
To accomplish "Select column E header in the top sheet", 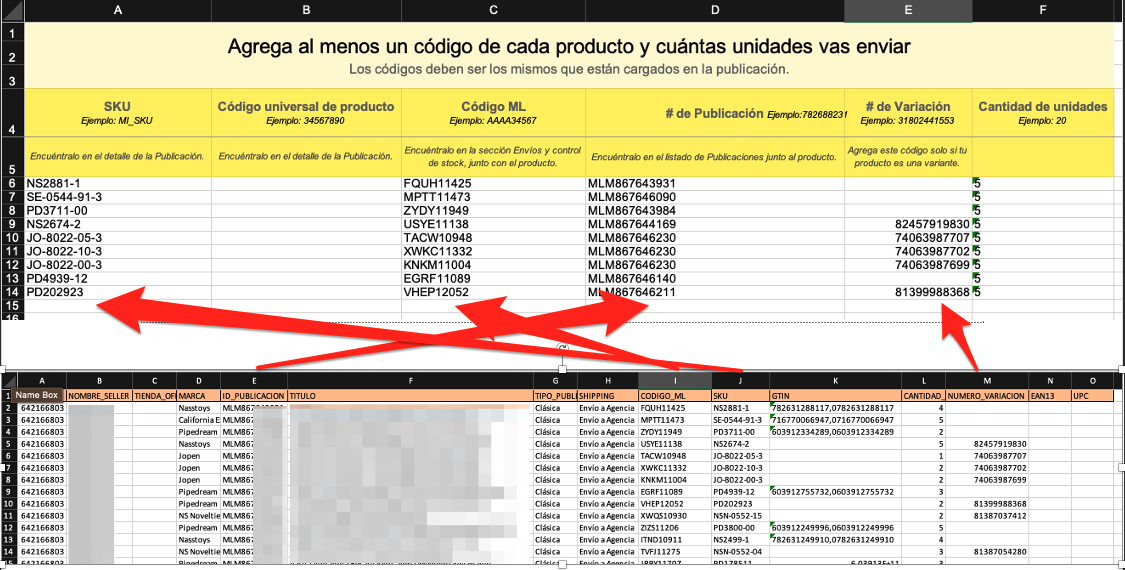I will (908, 11).
